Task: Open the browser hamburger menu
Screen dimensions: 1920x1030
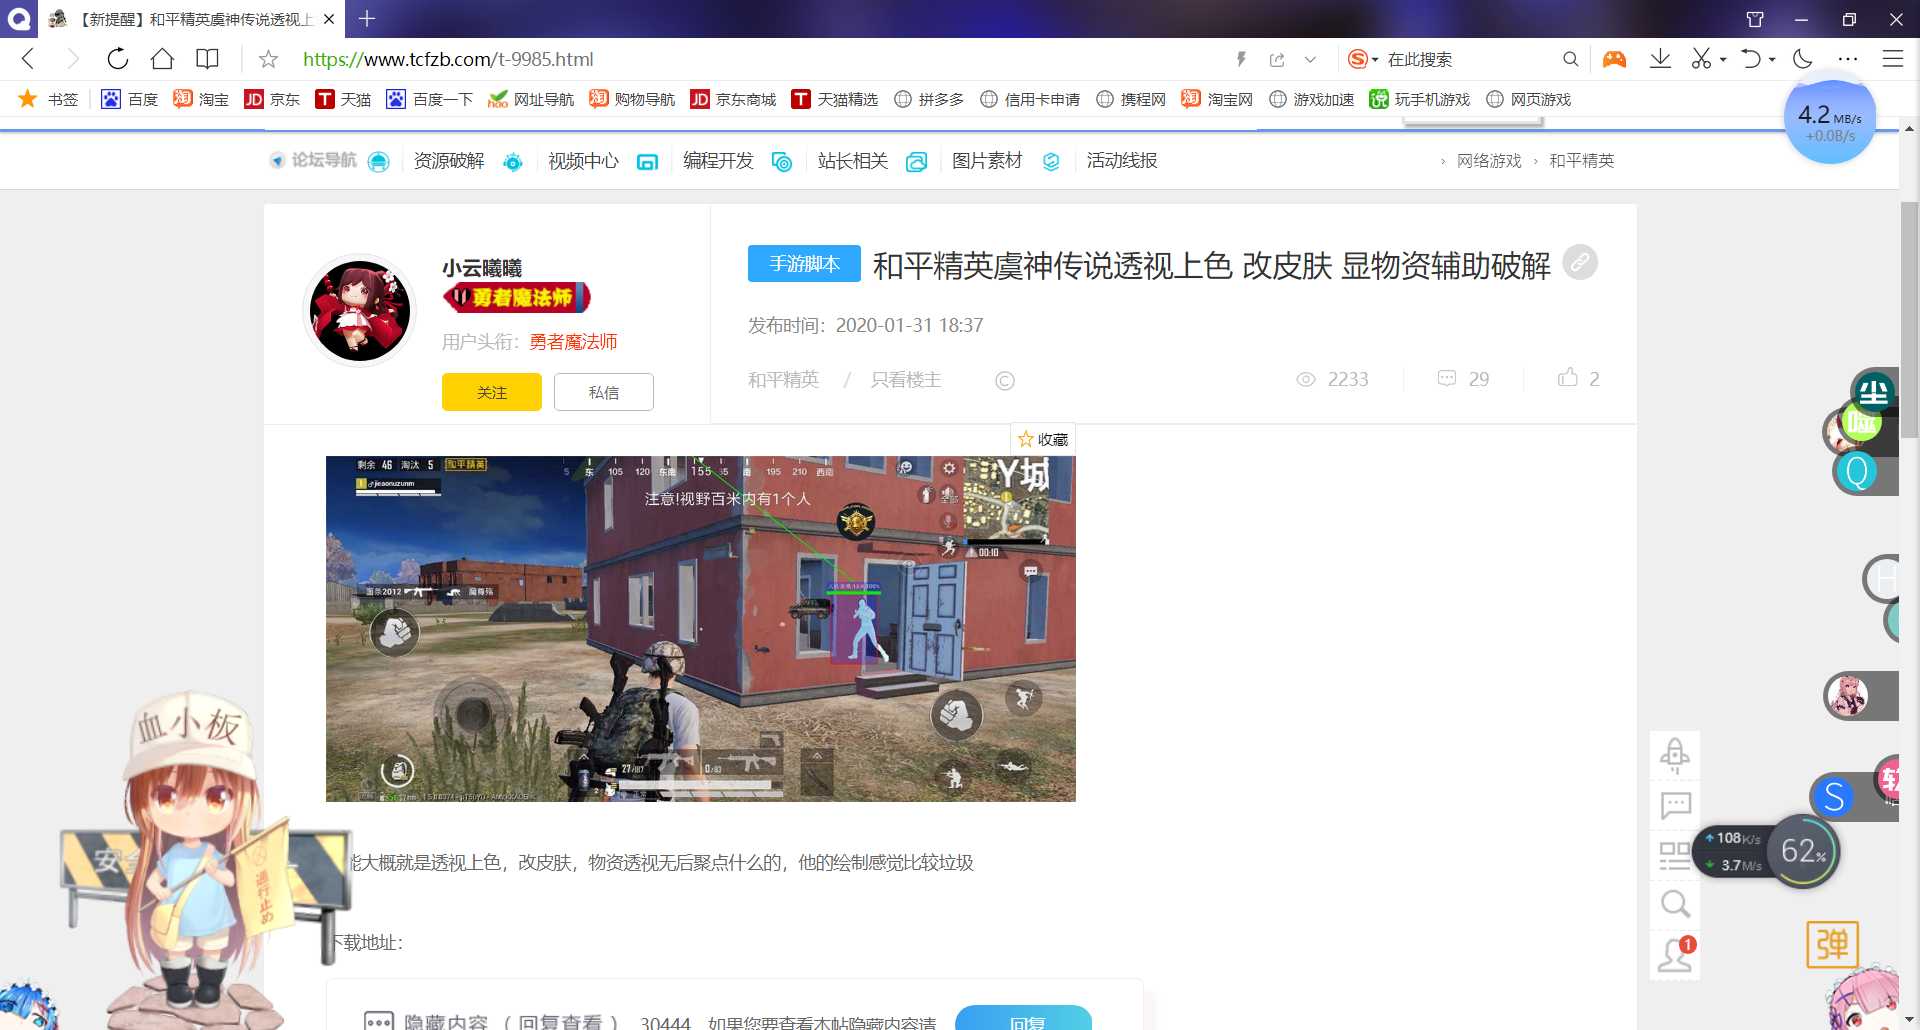Action: pyautogui.click(x=1892, y=59)
